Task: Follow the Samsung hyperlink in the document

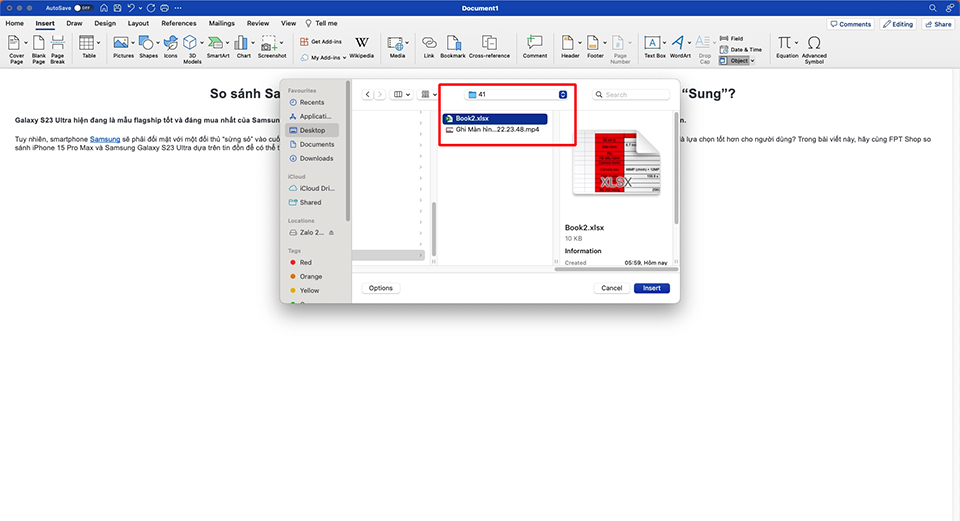Action: (x=105, y=139)
